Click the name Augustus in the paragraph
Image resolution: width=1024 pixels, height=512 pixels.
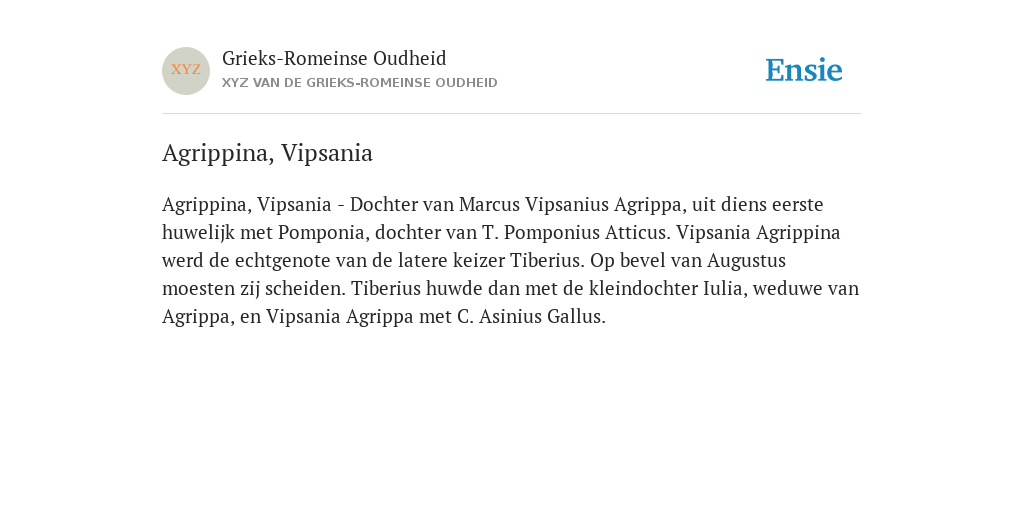point(746,261)
